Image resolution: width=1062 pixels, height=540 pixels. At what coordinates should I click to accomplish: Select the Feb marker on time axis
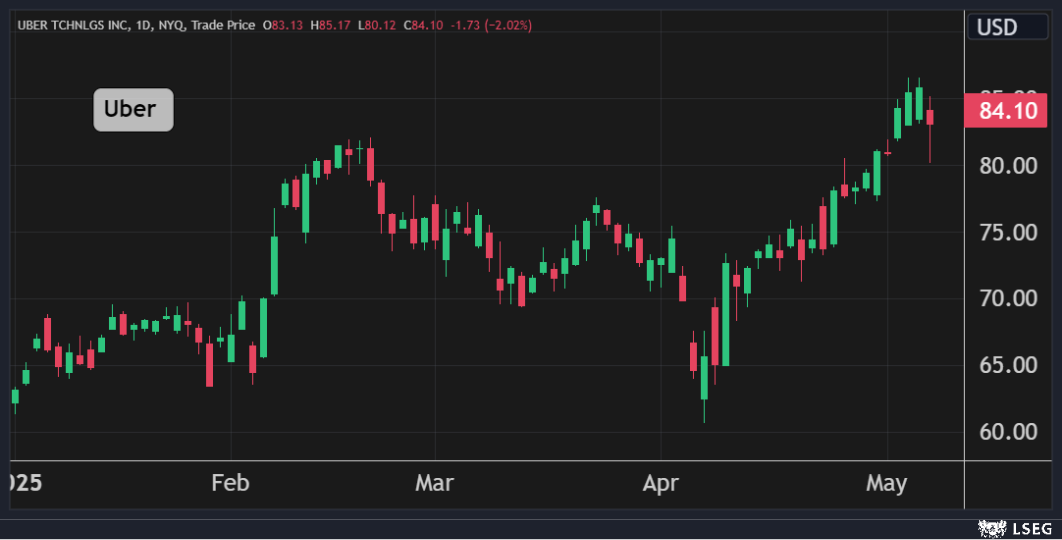[x=229, y=483]
